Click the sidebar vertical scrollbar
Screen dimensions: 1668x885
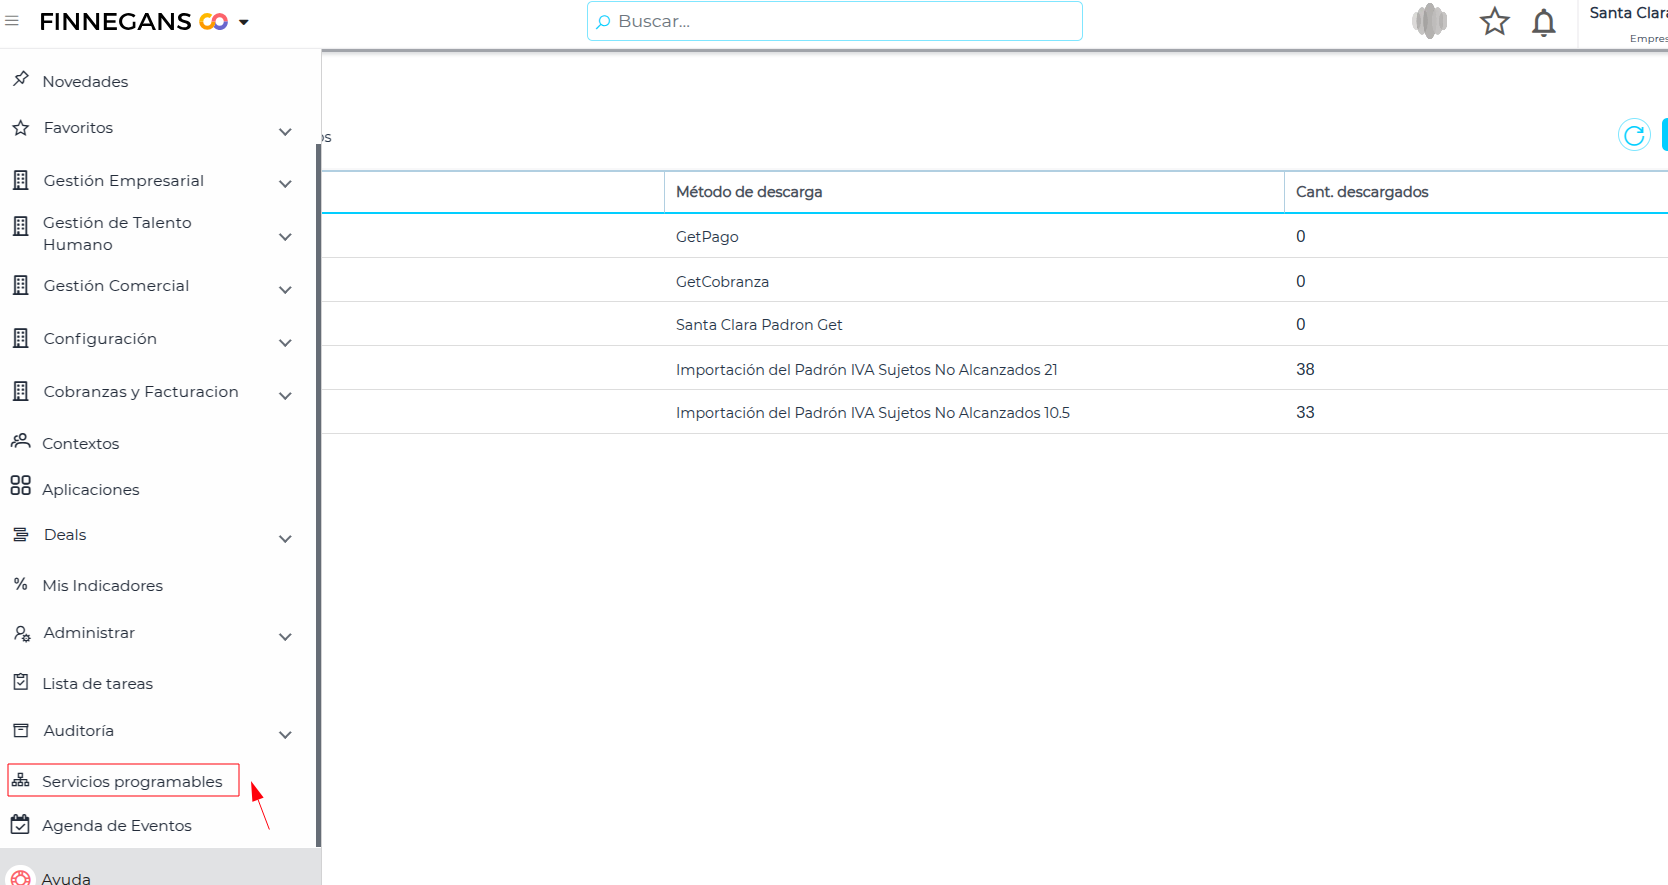318,495
